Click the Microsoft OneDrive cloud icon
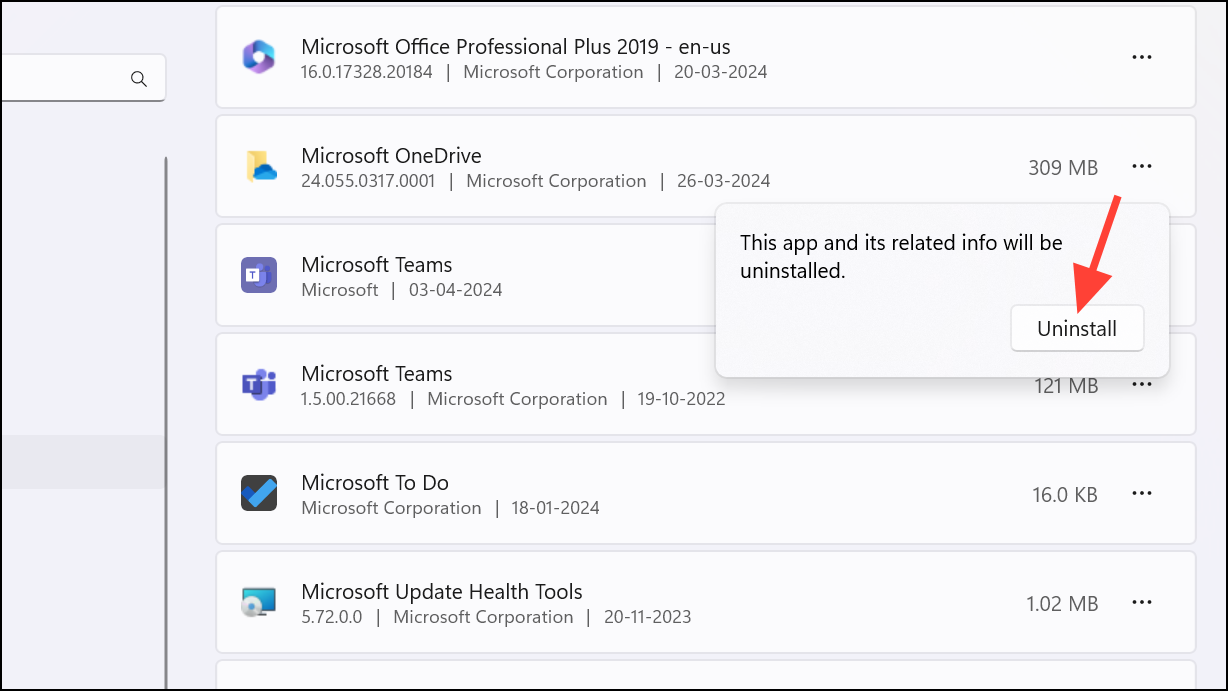 coord(259,166)
